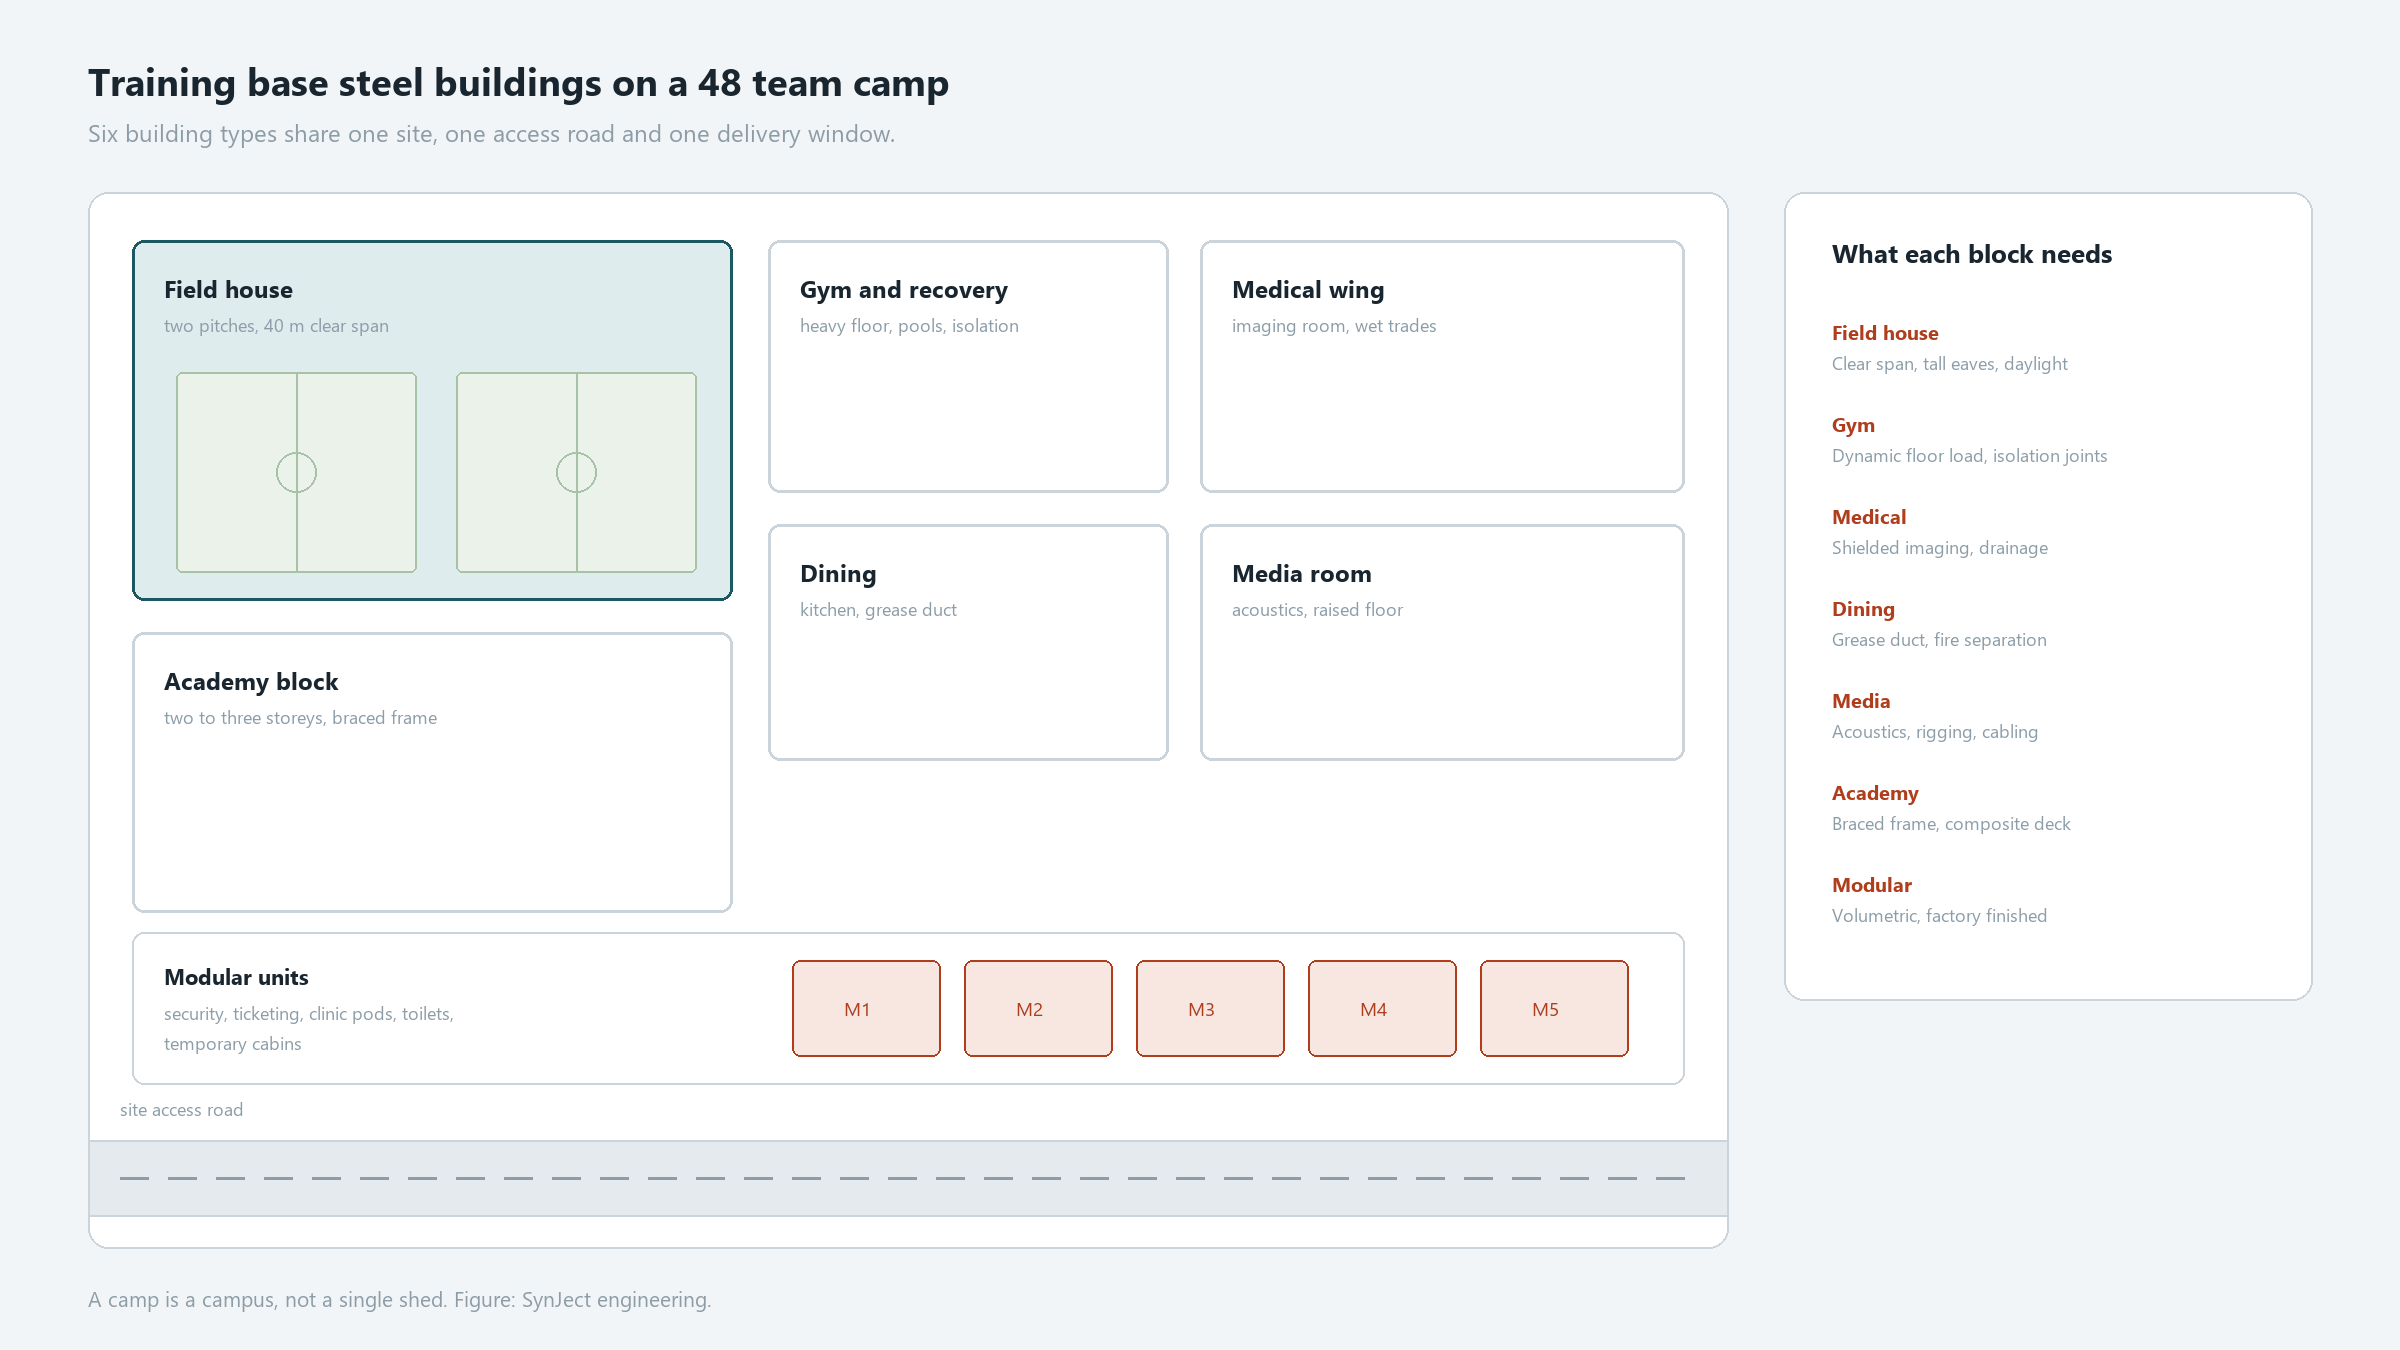Image resolution: width=2400 pixels, height=1350 pixels.
Task: Click the 'site access road' label
Action: click(181, 1110)
